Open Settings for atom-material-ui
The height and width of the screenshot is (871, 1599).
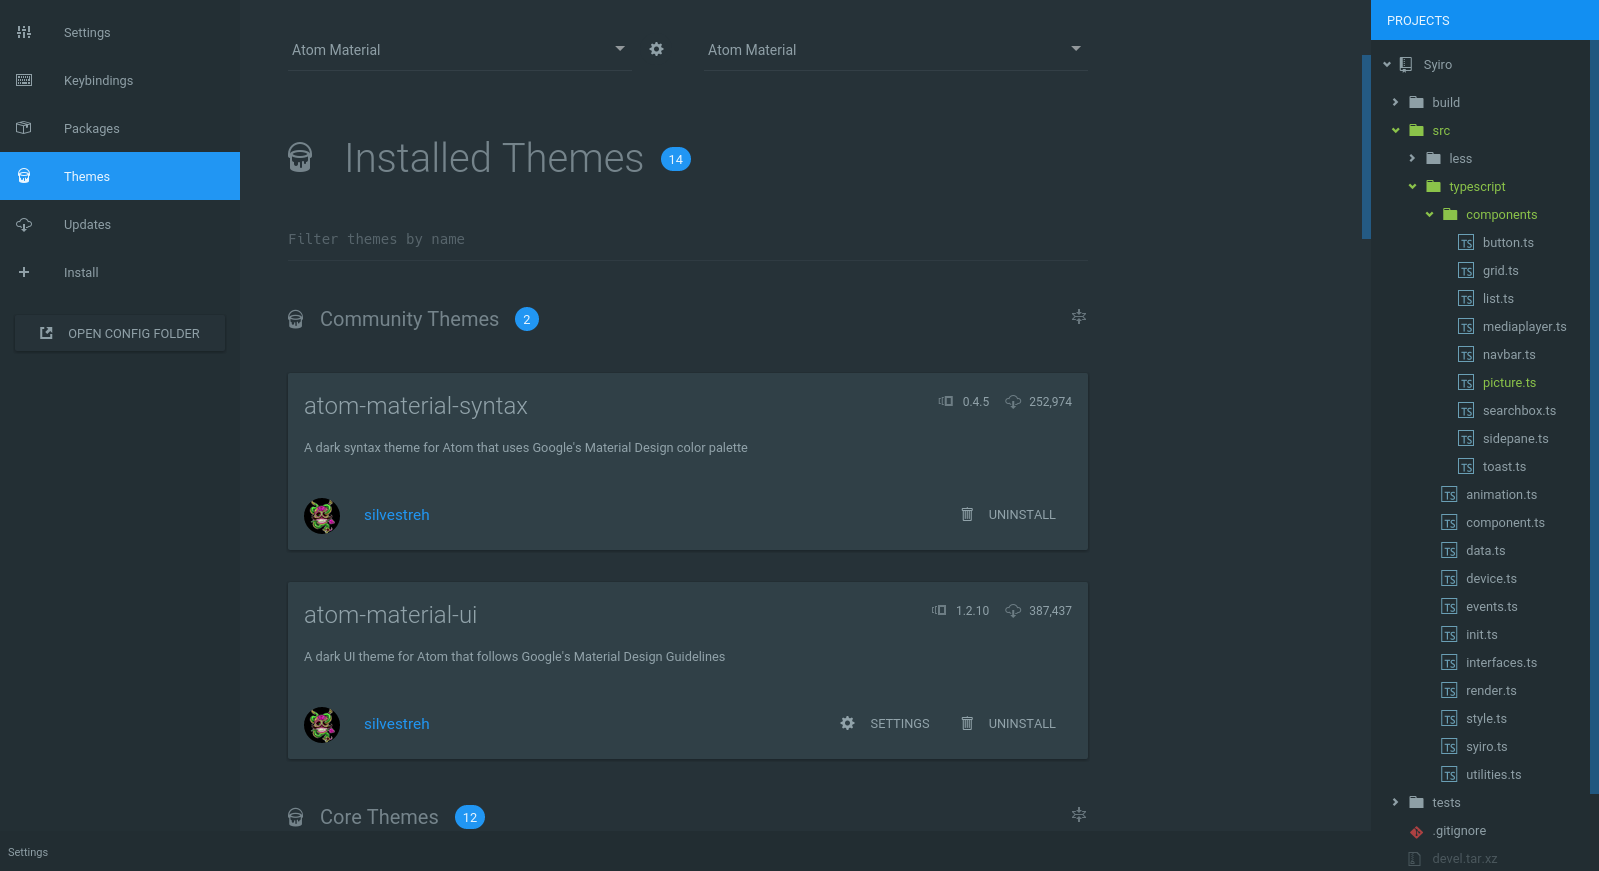click(885, 723)
